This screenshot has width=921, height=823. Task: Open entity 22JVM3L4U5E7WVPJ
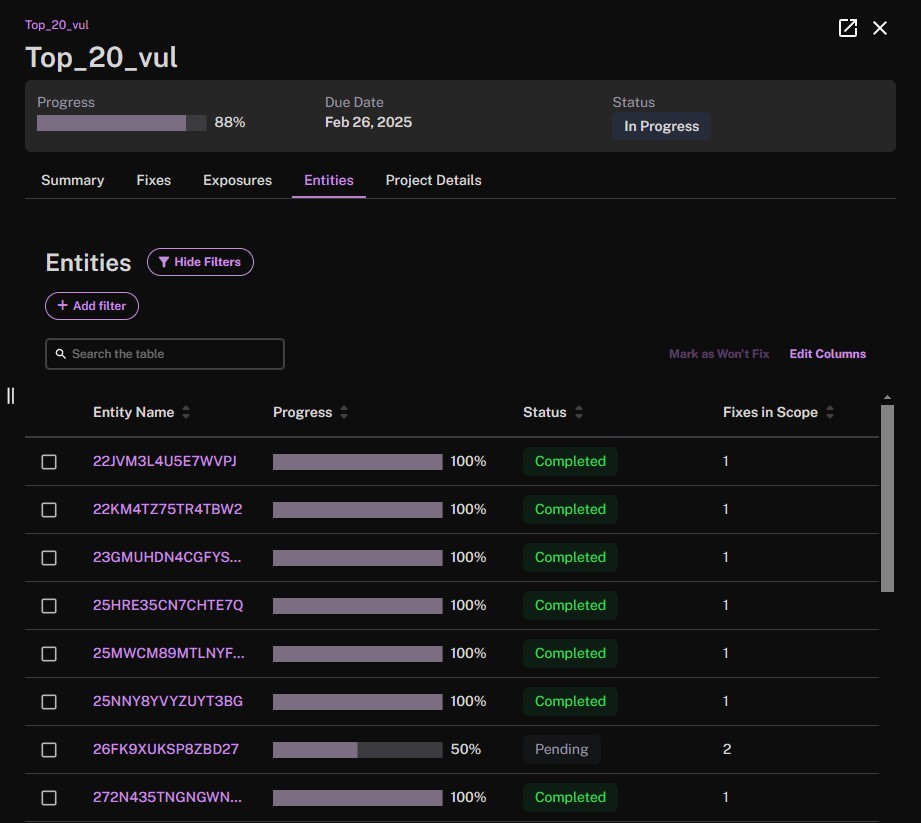(x=164, y=461)
